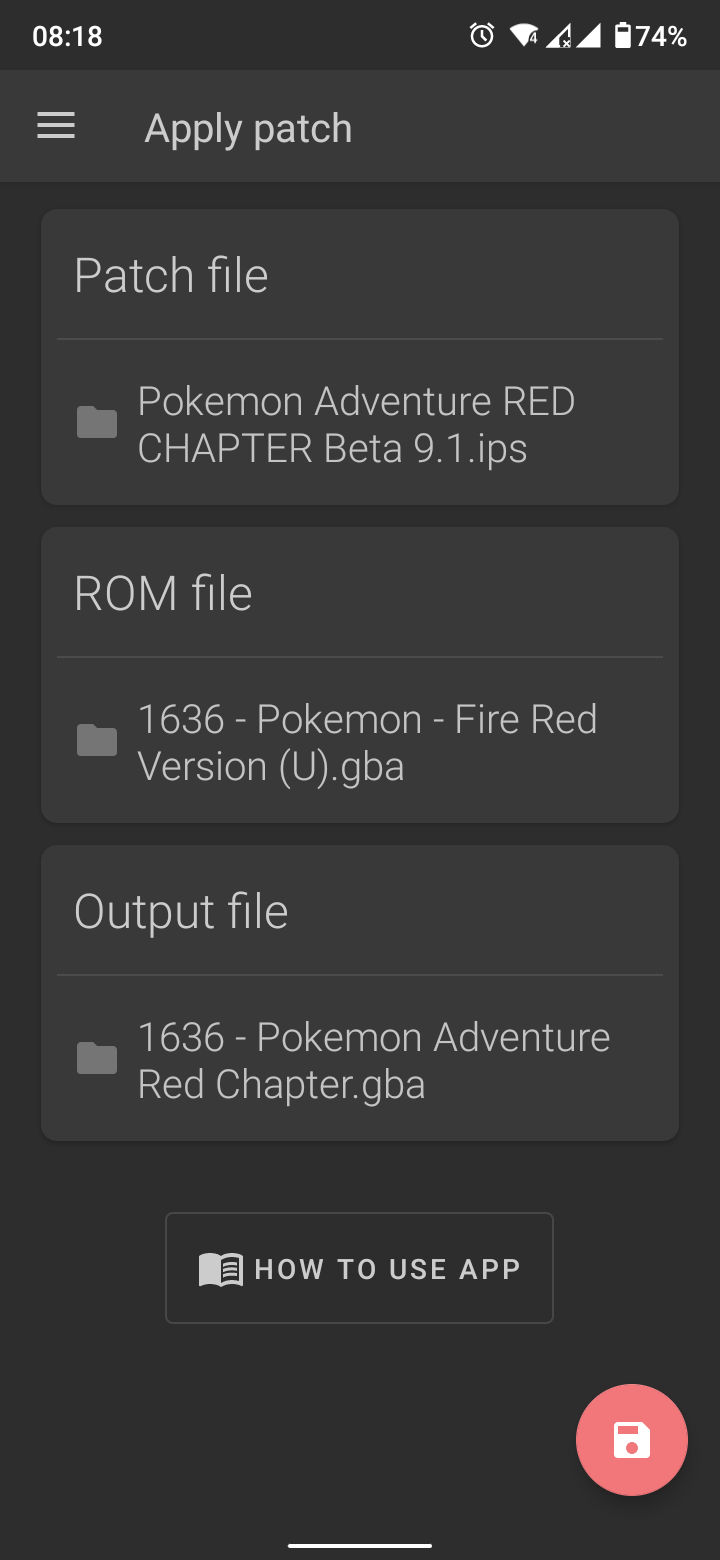This screenshot has width=720, height=1560.
Task: Tap the Apply patch title
Action: 248,129
